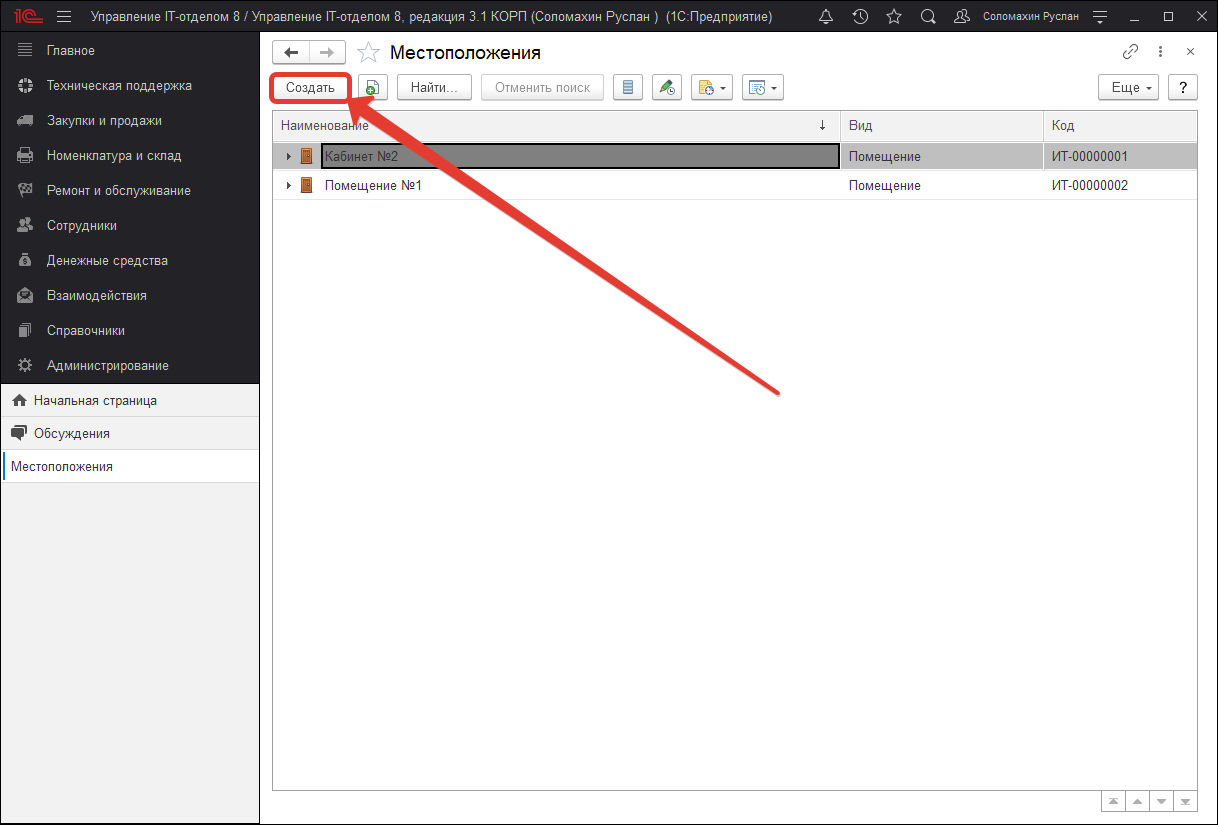Image resolution: width=1218 pixels, height=825 pixels.
Task: Open the Справочники section
Action: pos(86,331)
